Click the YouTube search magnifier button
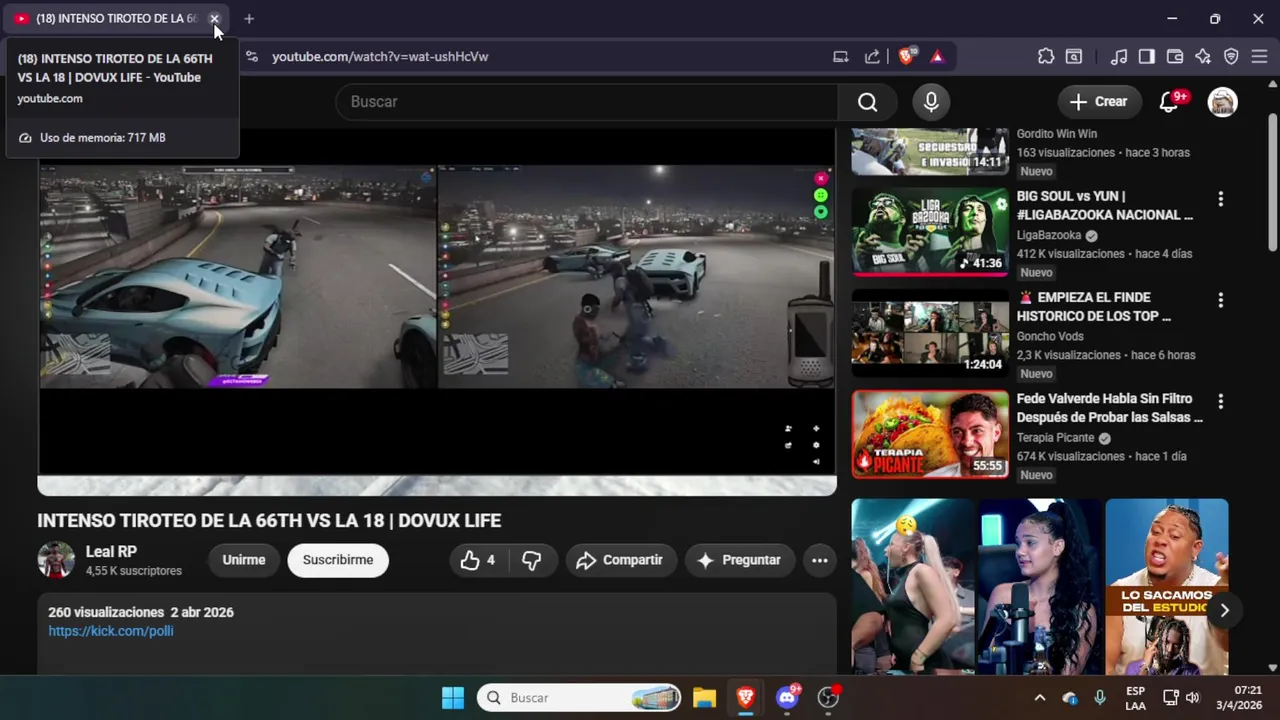Viewport: 1280px width, 720px height. pyautogui.click(x=868, y=102)
